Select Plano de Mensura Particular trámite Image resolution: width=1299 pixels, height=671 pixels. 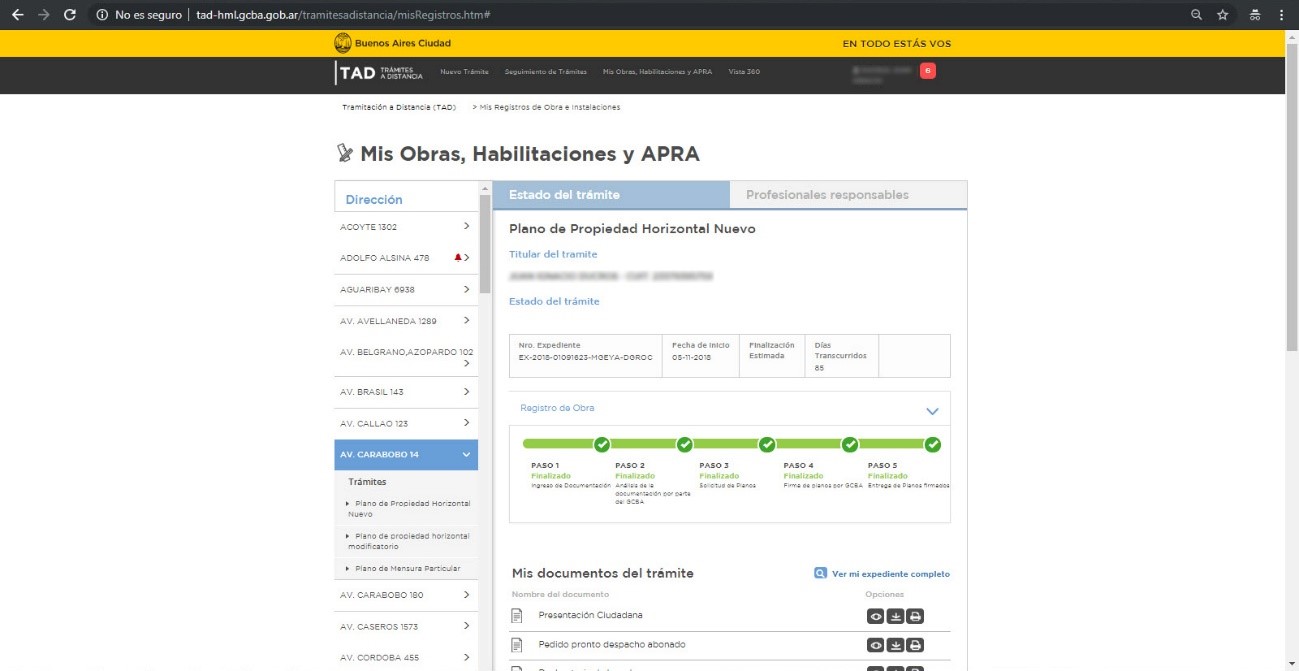(407, 568)
